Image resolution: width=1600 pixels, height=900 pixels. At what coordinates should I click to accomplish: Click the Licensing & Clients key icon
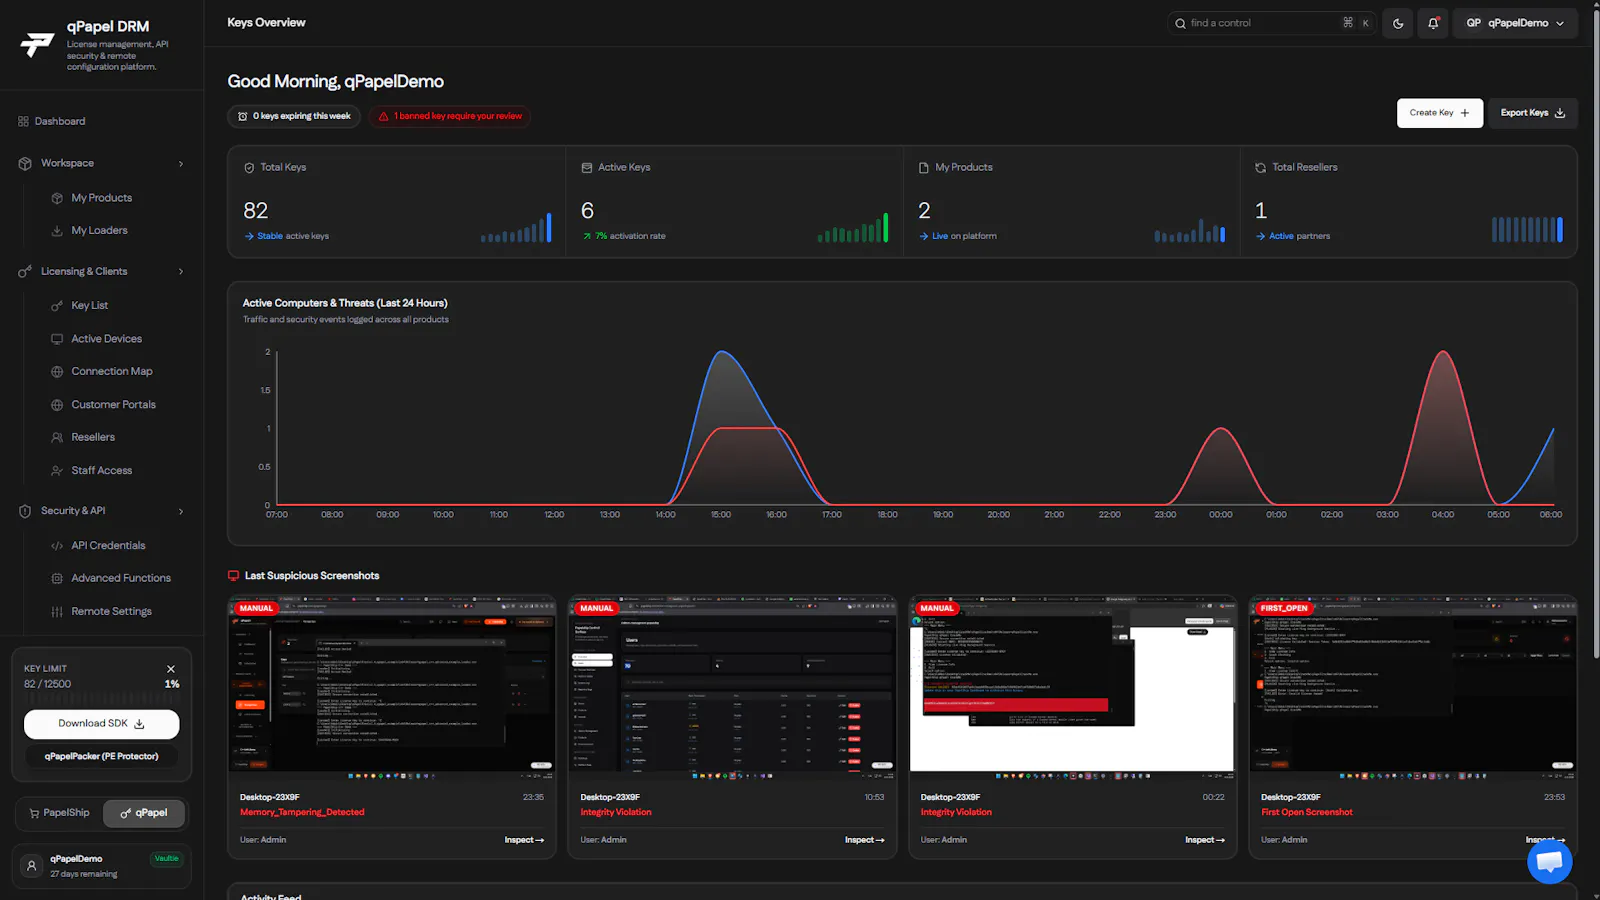(25, 271)
